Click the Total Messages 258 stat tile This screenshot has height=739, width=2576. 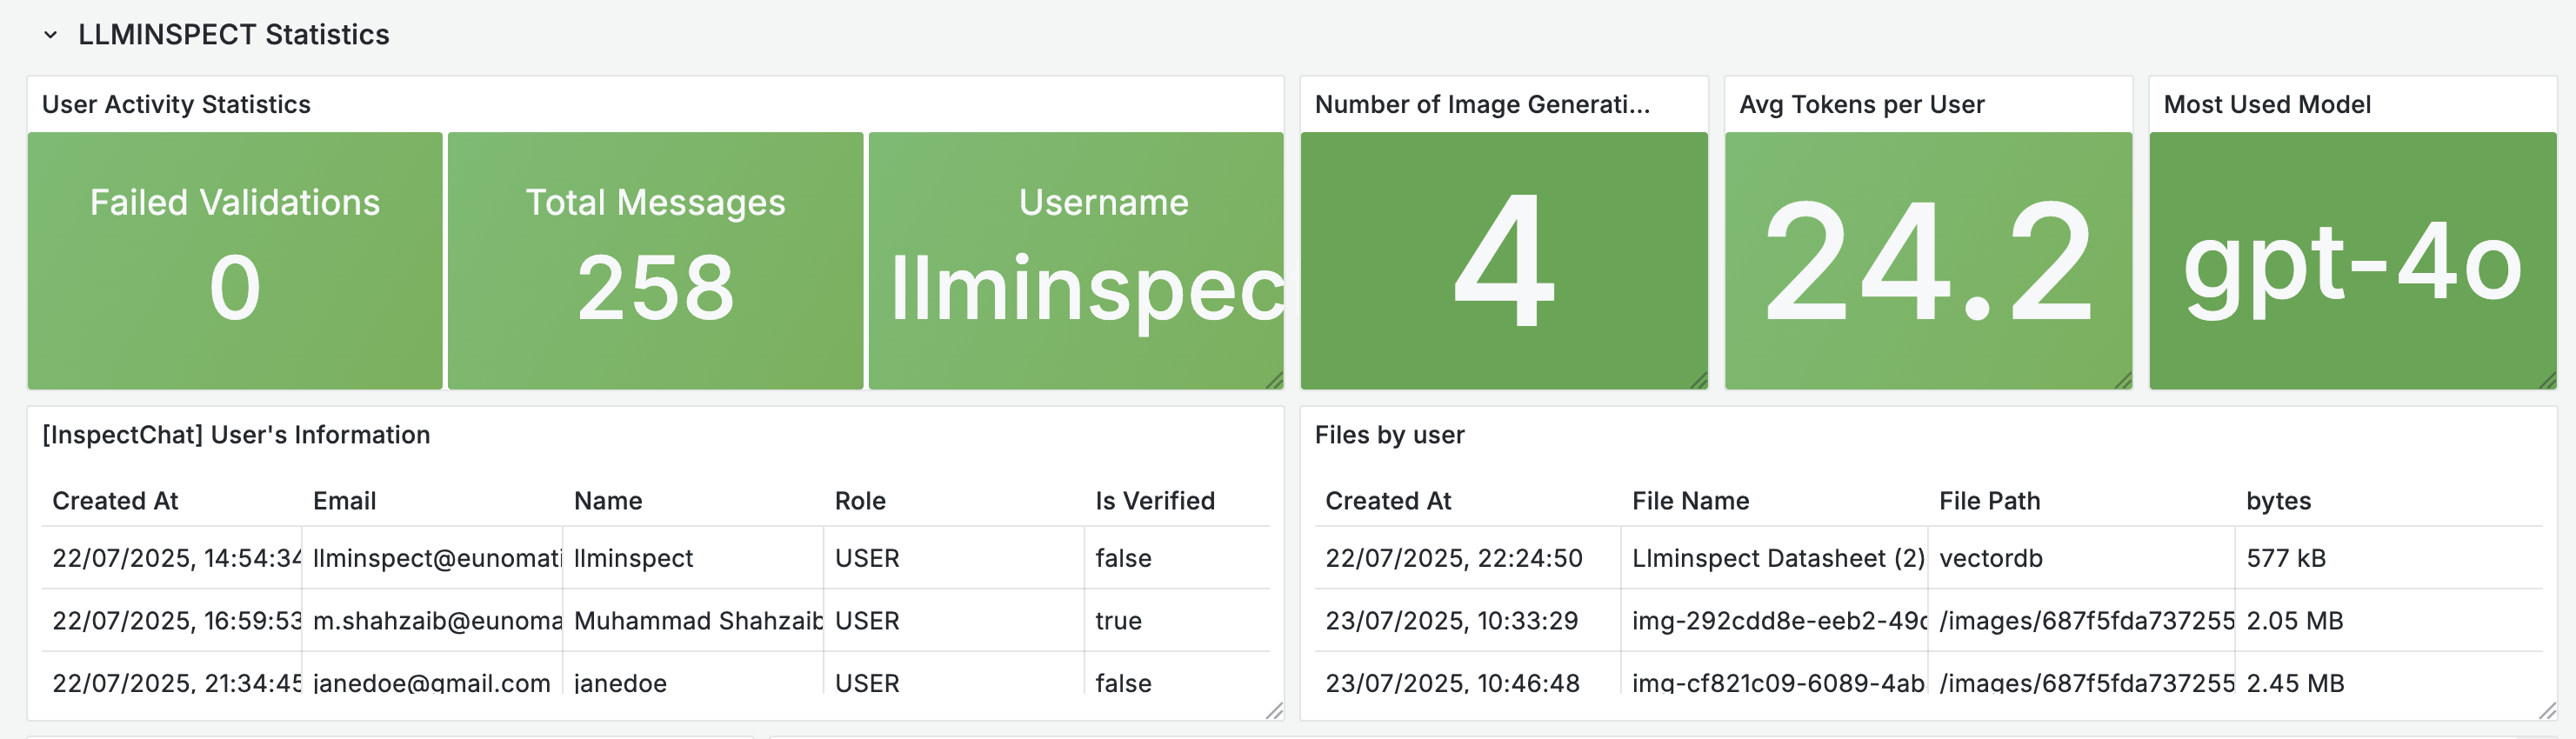[x=655, y=260]
